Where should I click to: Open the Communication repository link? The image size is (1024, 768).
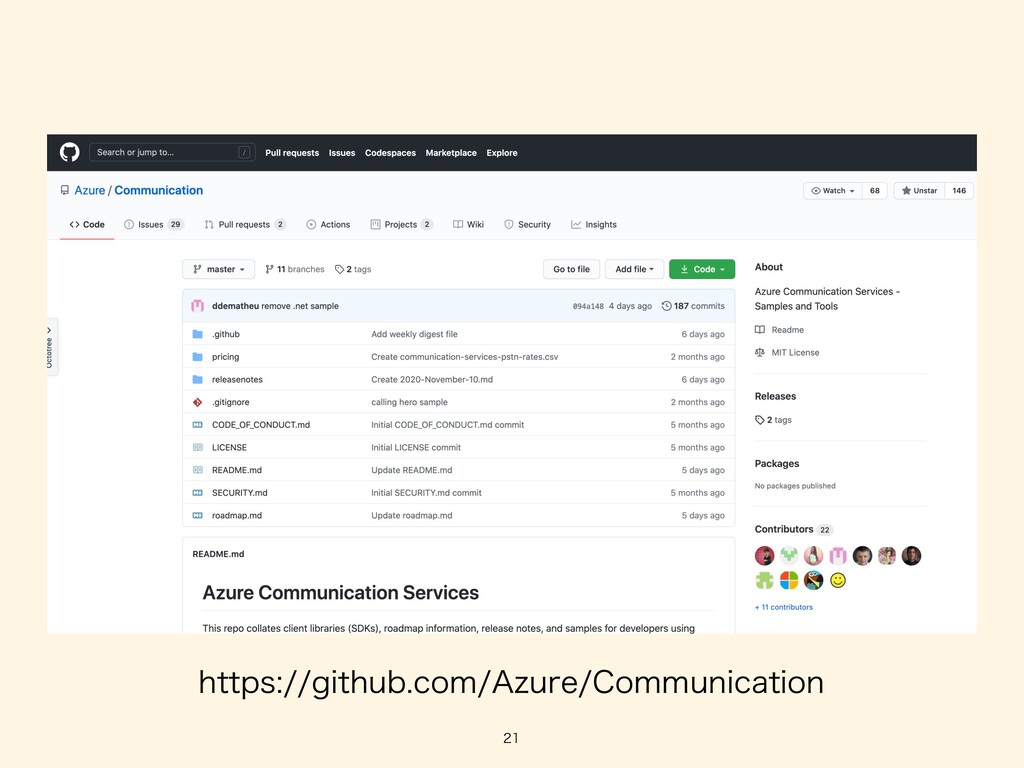click(x=159, y=190)
